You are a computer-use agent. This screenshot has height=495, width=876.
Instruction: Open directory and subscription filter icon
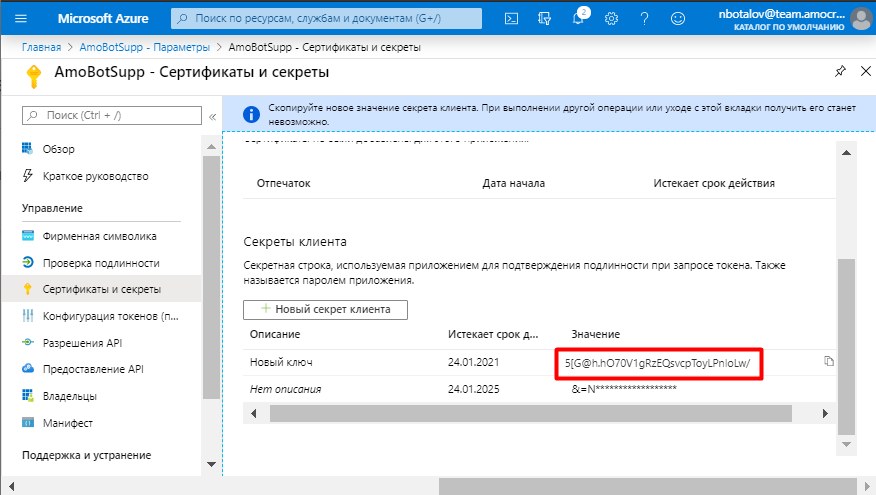click(x=544, y=18)
